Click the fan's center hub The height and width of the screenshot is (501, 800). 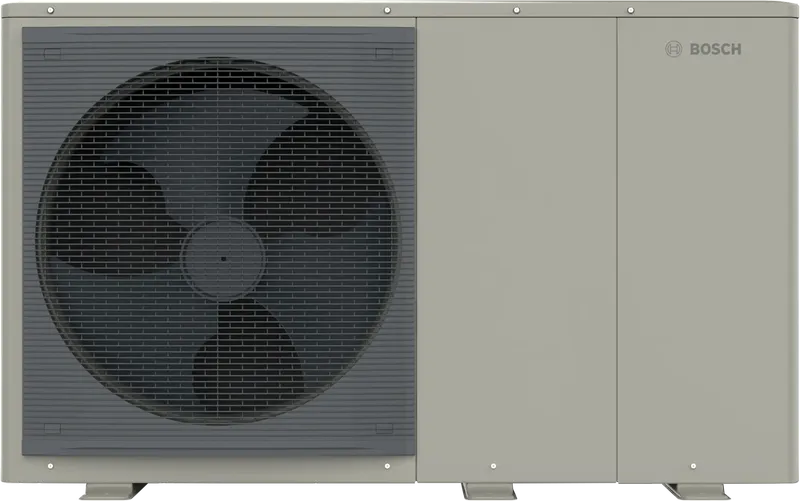[222, 255]
